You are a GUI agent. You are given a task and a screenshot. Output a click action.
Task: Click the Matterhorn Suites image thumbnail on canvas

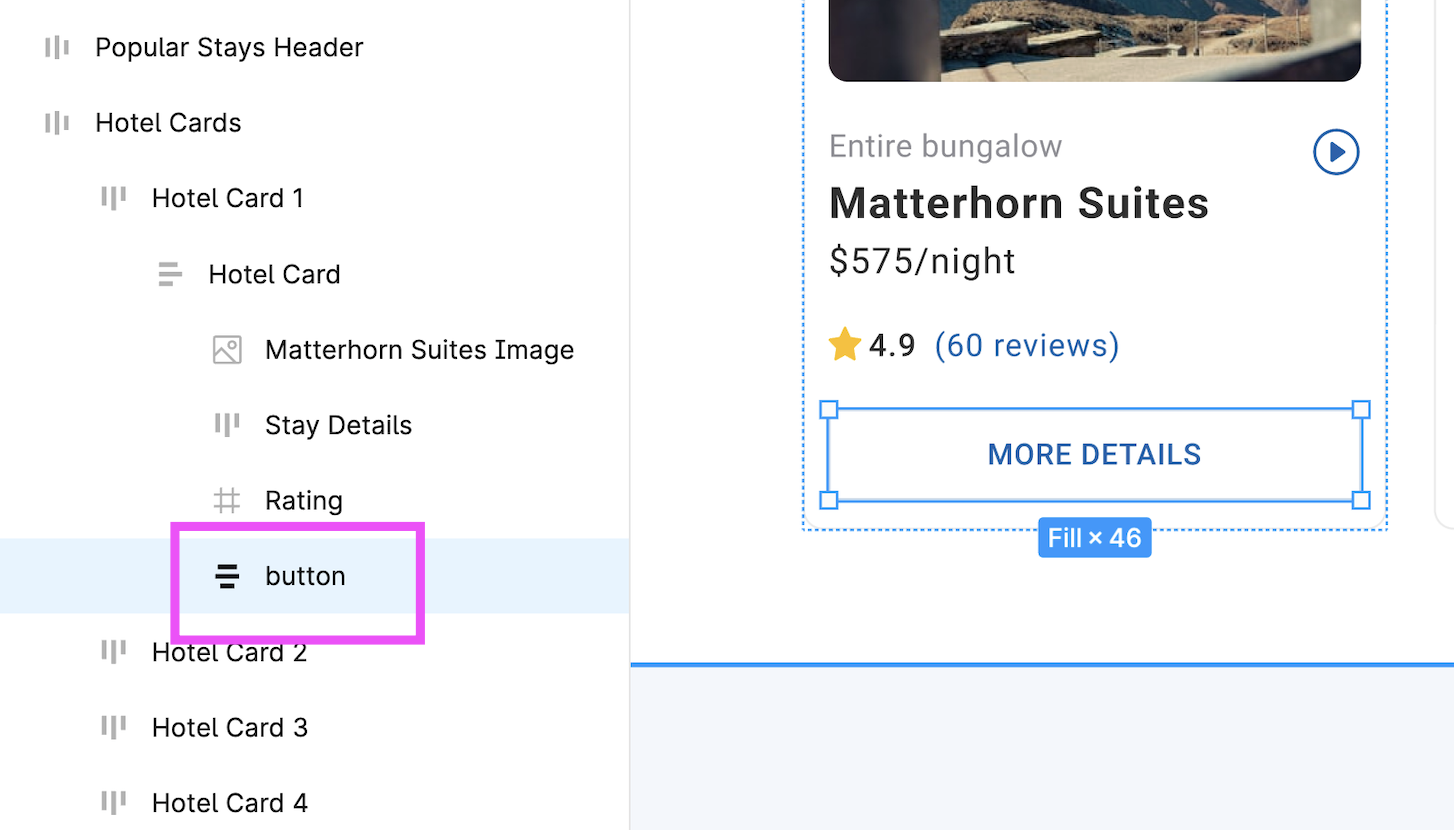pos(1094,40)
